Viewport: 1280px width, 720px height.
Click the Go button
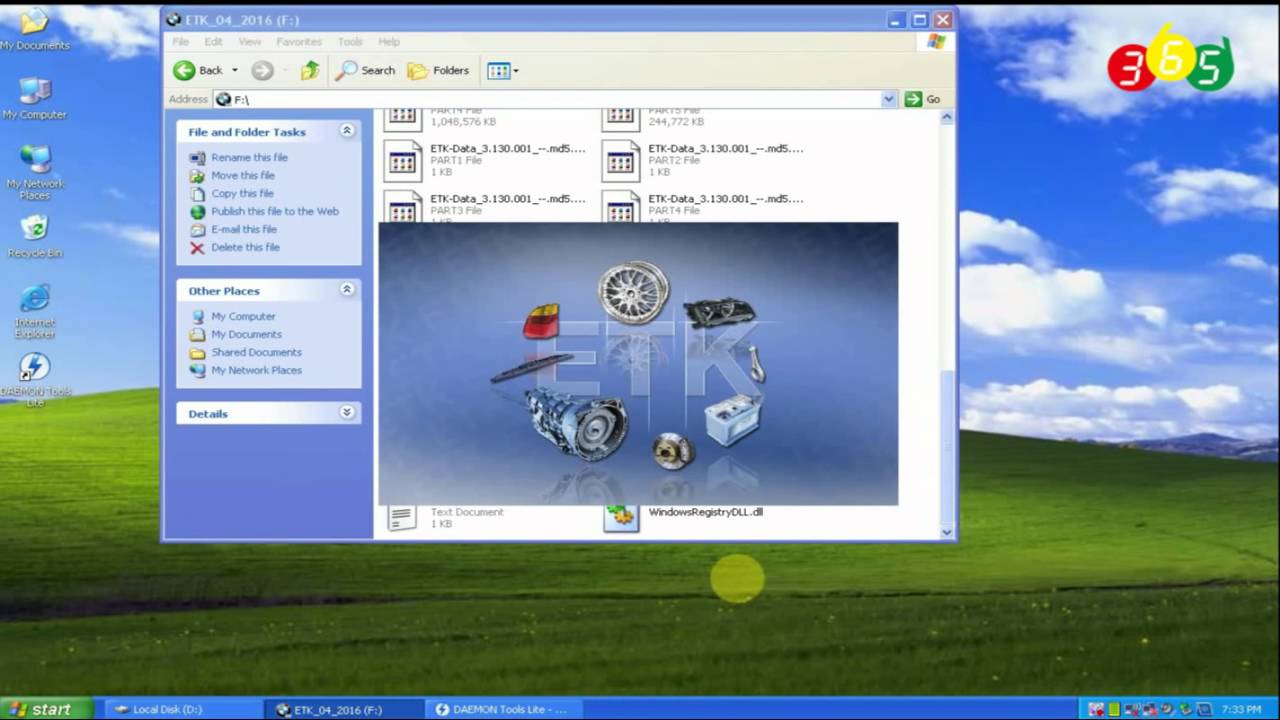923,99
